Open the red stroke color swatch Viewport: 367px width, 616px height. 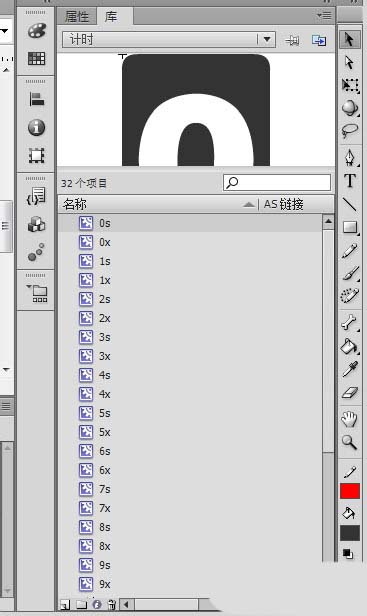350,491
